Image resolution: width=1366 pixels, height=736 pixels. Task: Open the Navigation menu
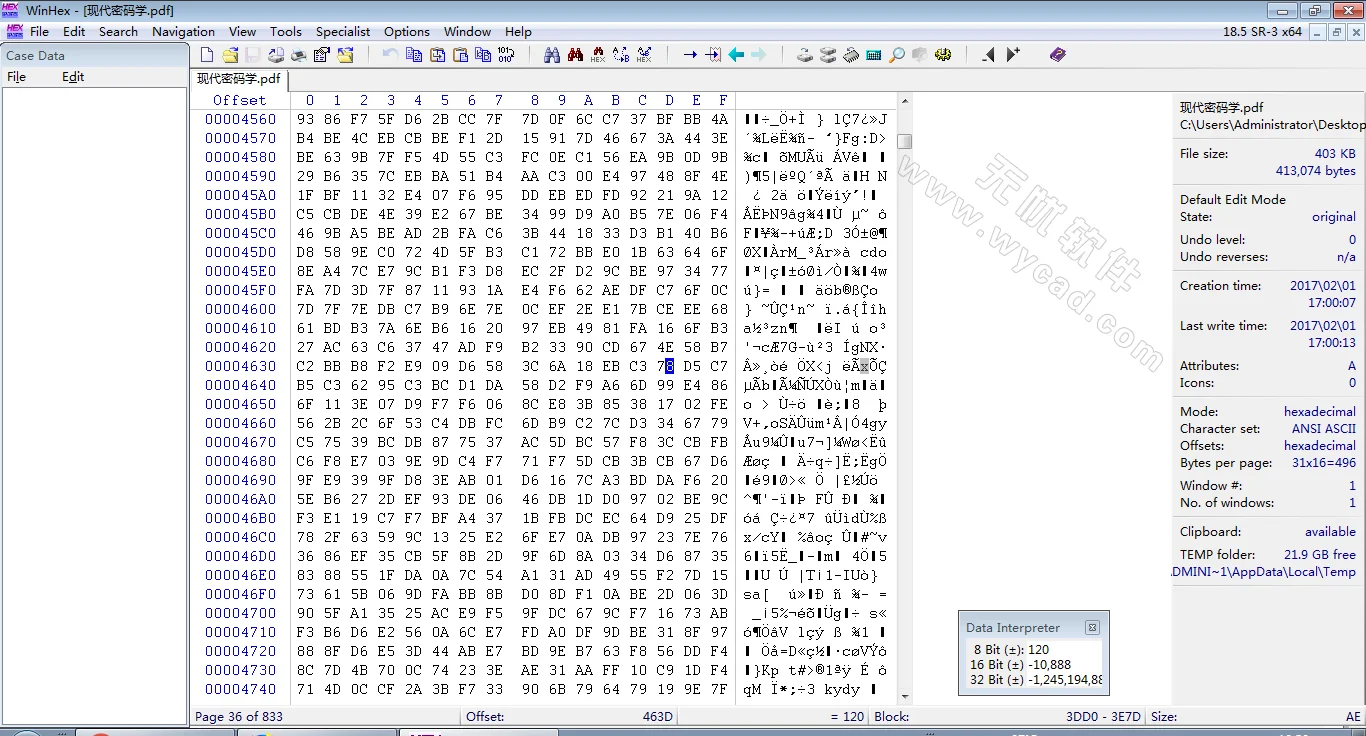click(x=183, y=31)
